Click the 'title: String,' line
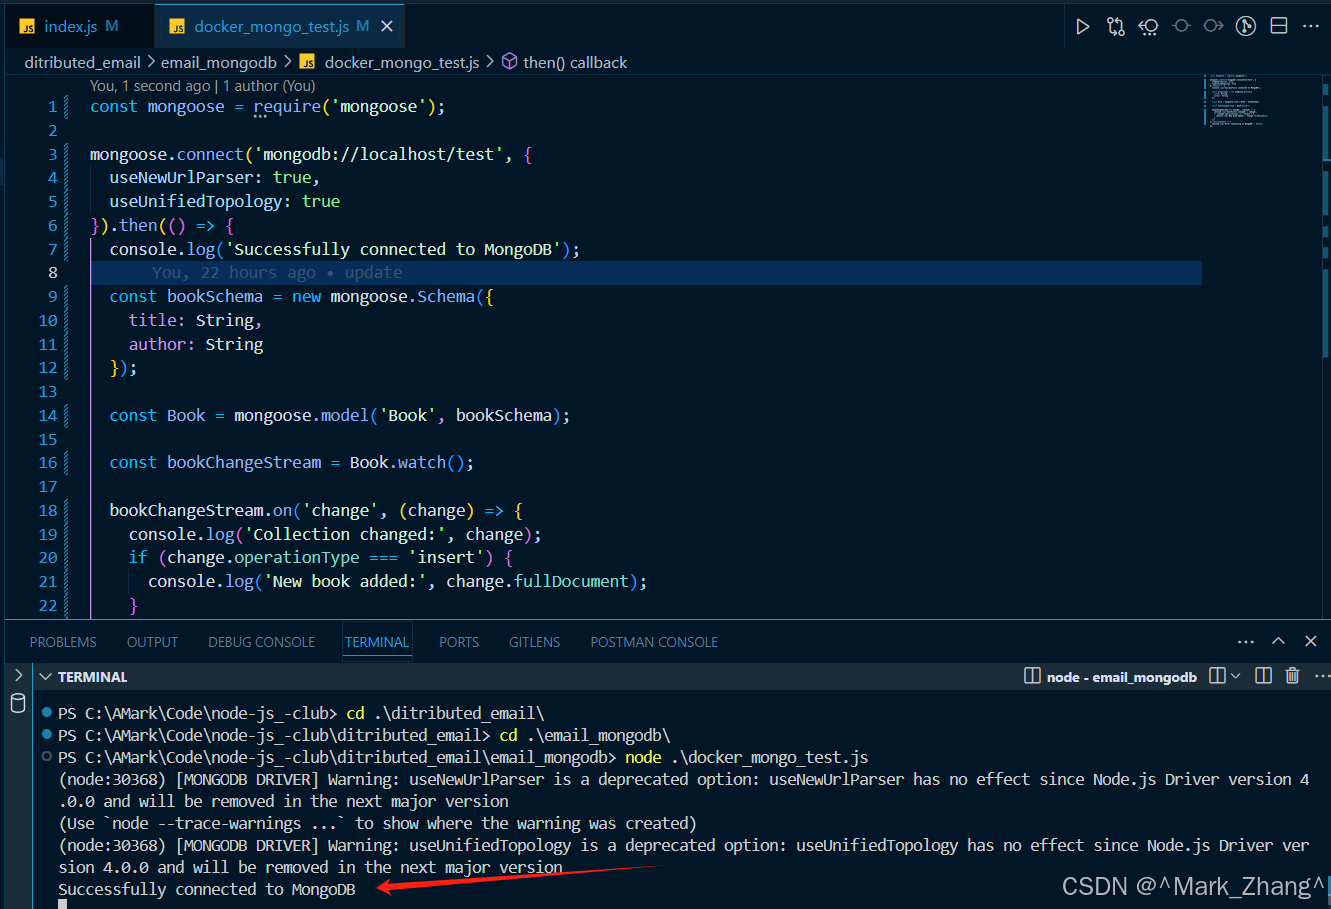The width and height of the screenshot is (1331, 909). 195,320
